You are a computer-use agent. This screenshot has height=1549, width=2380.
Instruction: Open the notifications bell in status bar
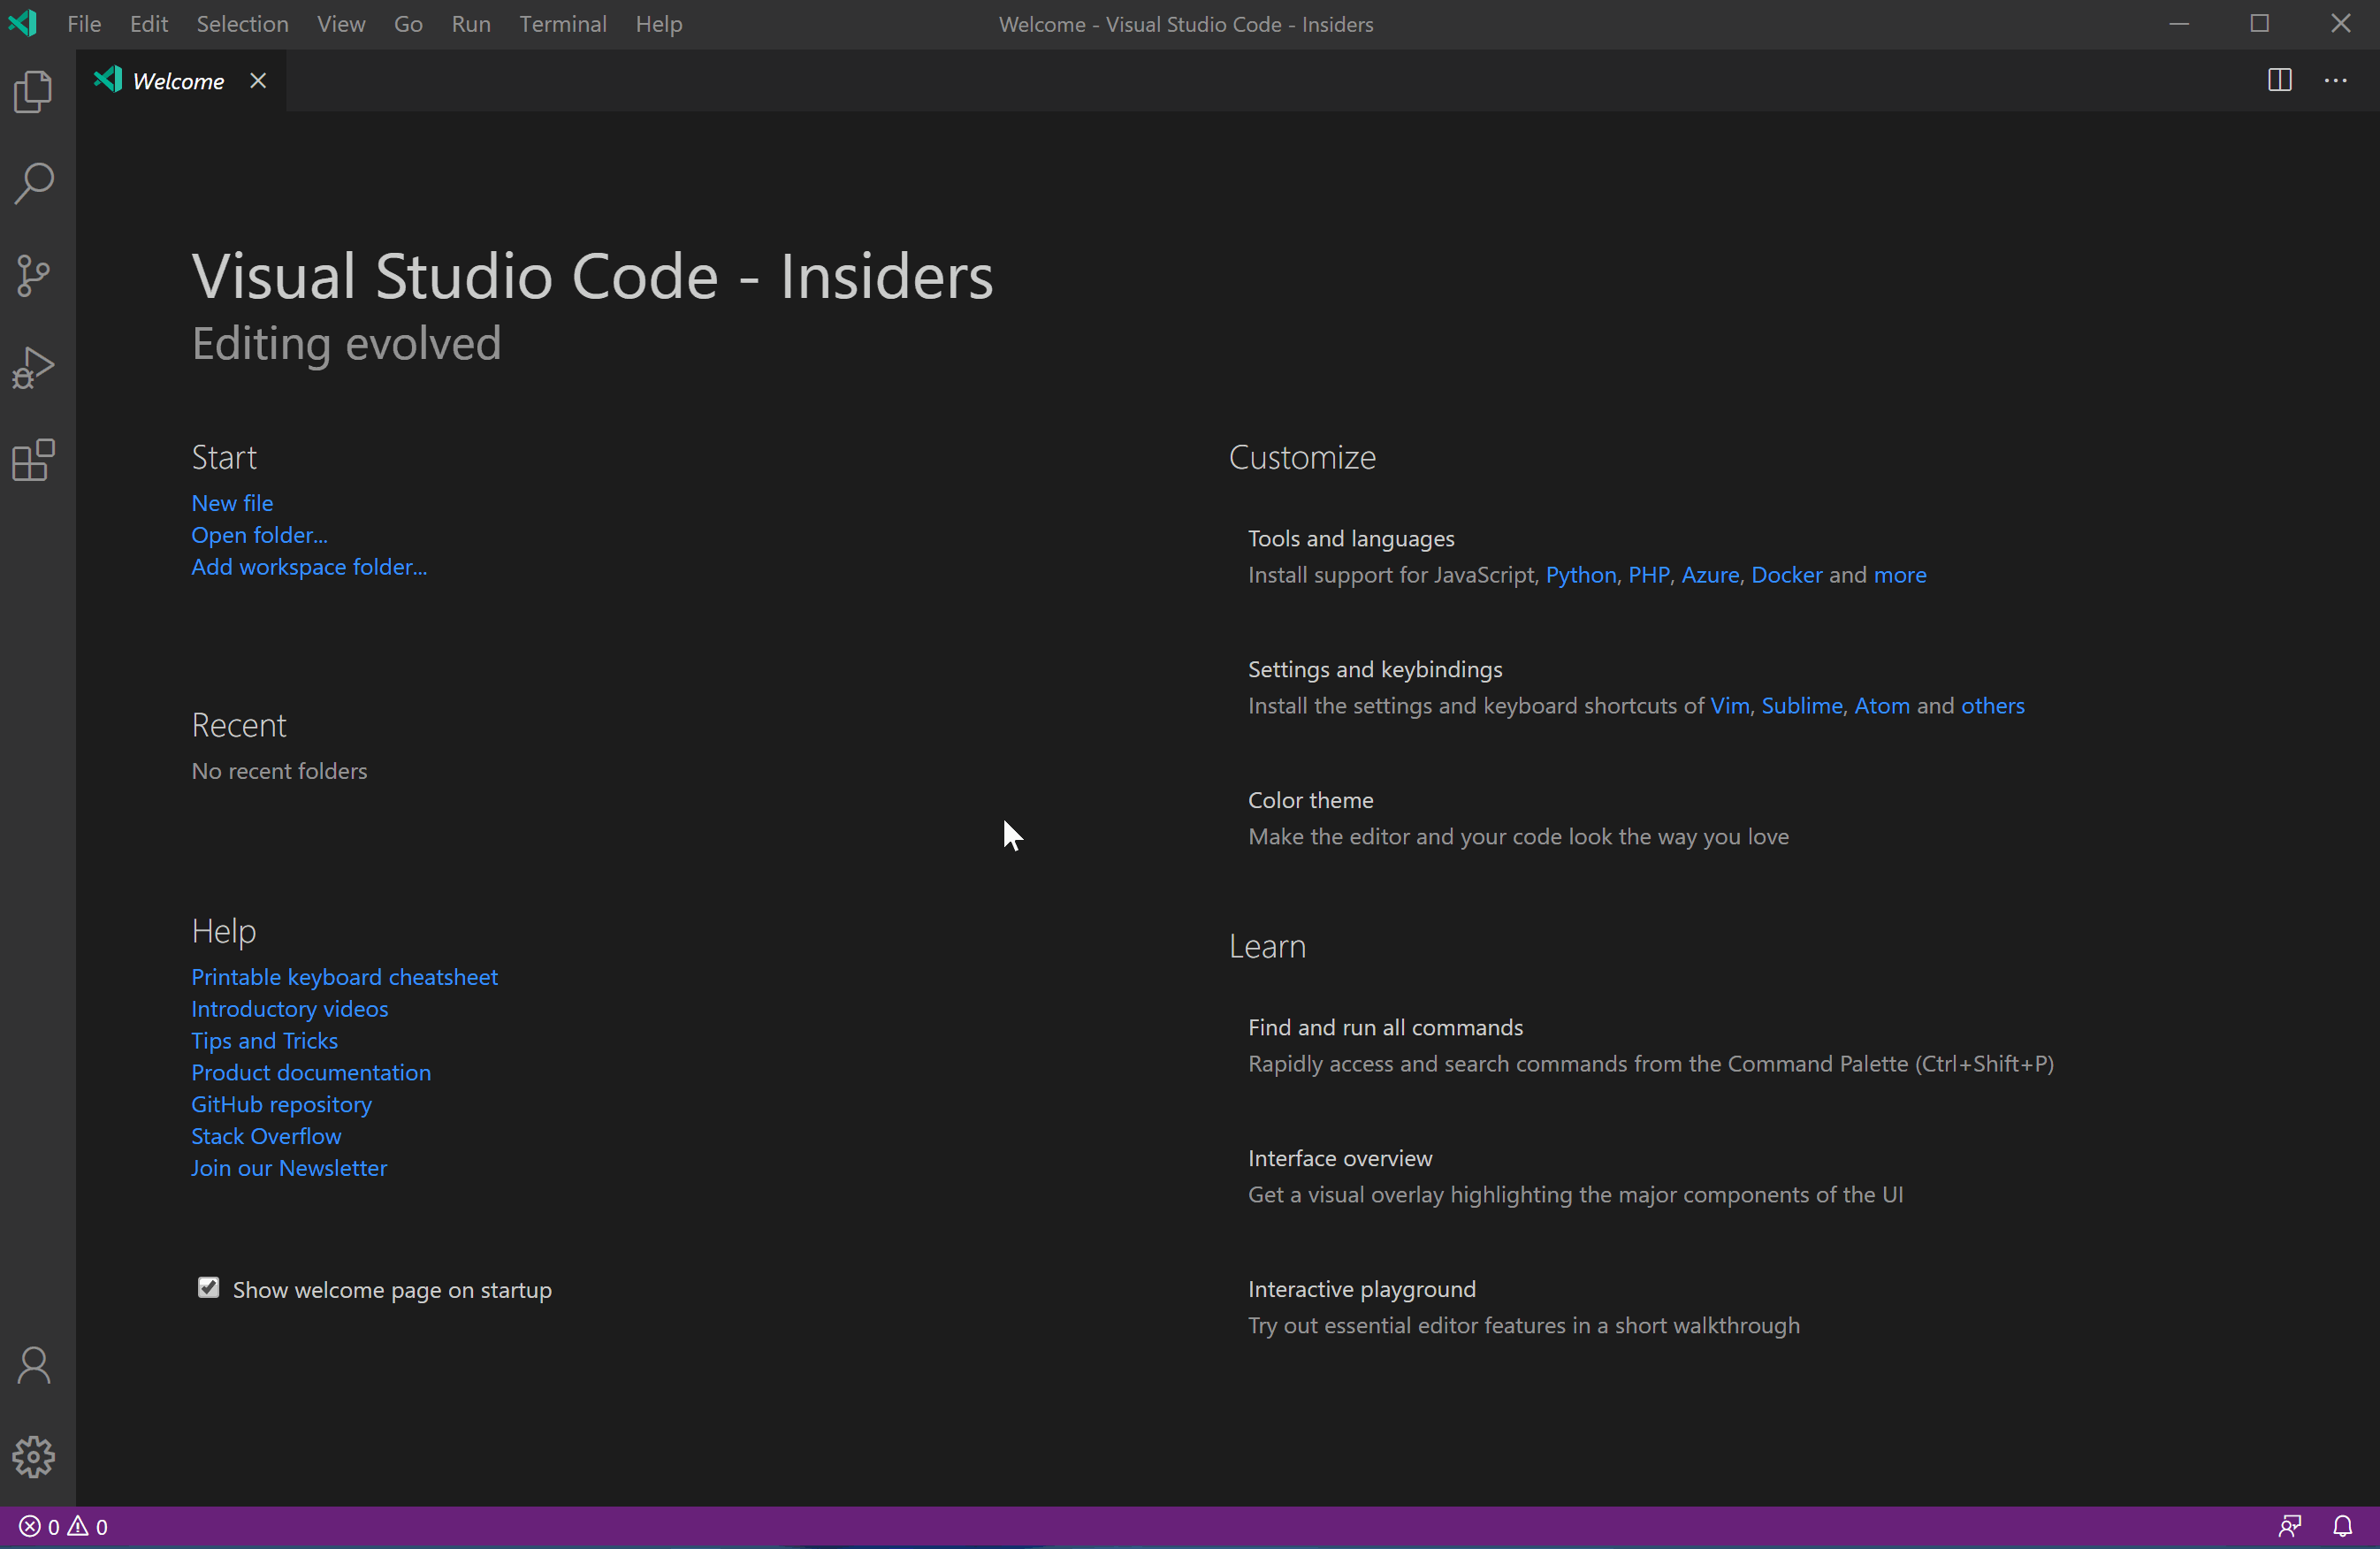[2342, 1526]
